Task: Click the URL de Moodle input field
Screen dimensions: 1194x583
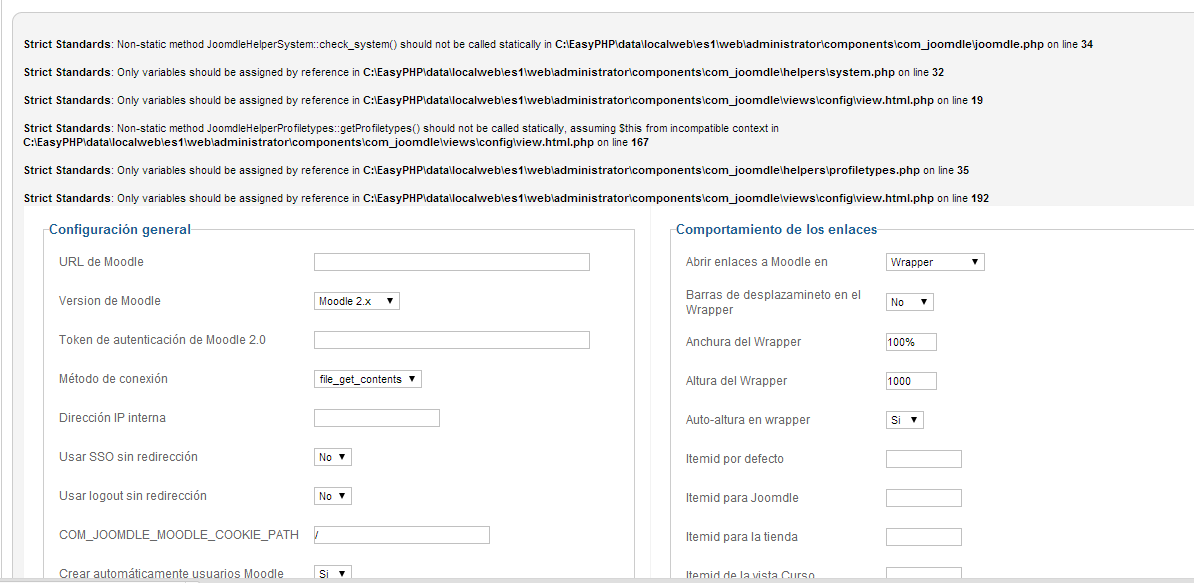Action: [451, 262]
